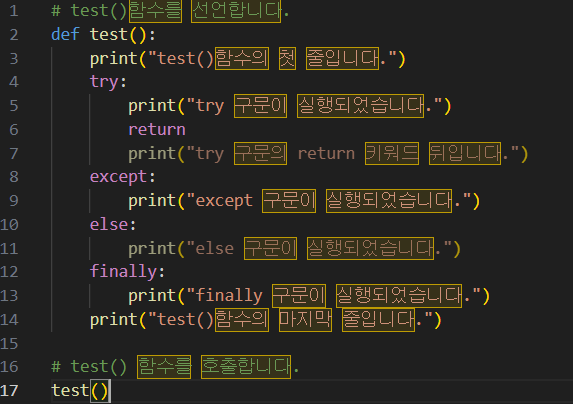The width and height of the screenshot is (573, 404).
Task: Click the 'test' call on line 17
Action: tap(71, 390)
